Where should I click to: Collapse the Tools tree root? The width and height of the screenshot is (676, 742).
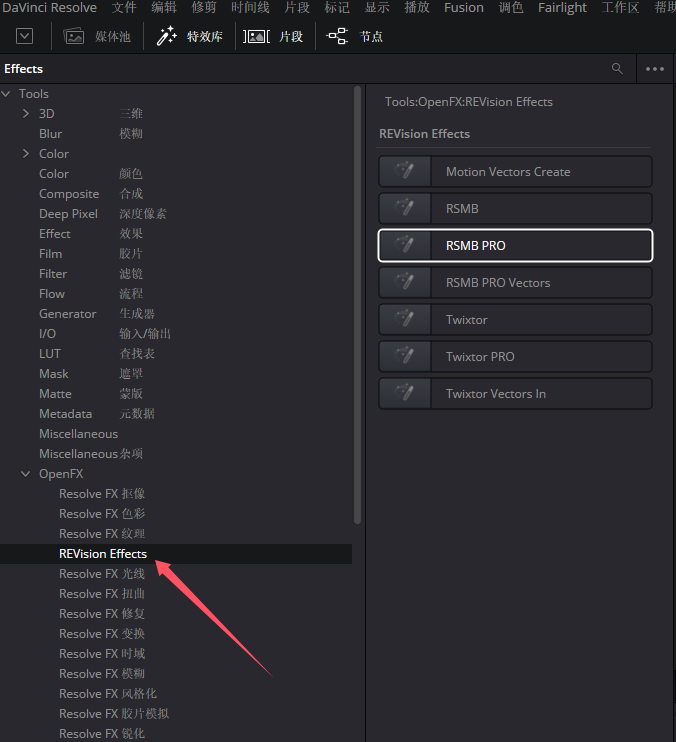(6, 94)
